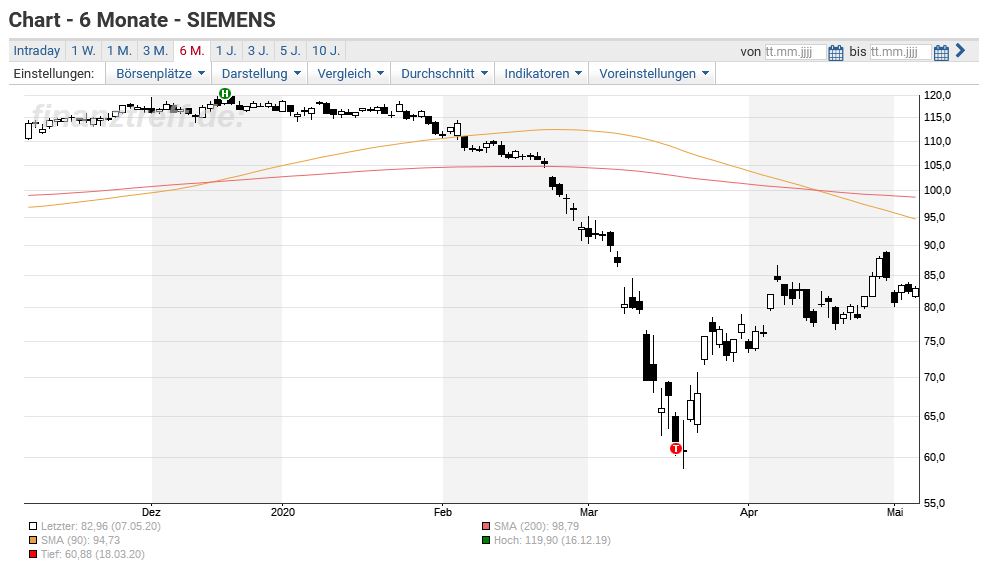Screen dimensions: 988x575
Task: Click the 'Mai' x-axis month label
Action: [895, 512]
